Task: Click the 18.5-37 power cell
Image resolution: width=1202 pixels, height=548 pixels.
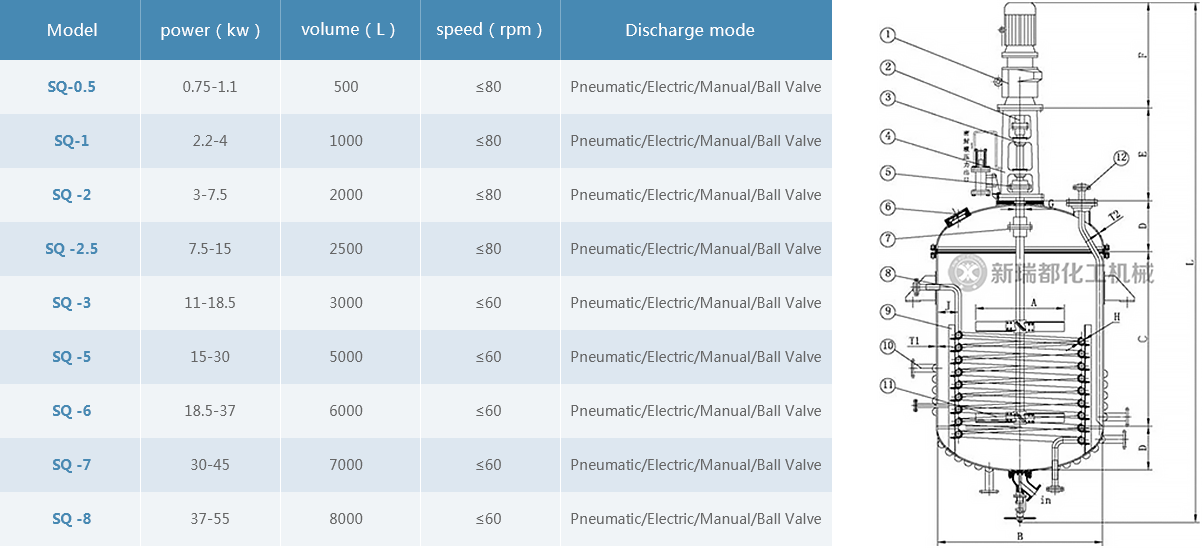Action: coord(210,411)
